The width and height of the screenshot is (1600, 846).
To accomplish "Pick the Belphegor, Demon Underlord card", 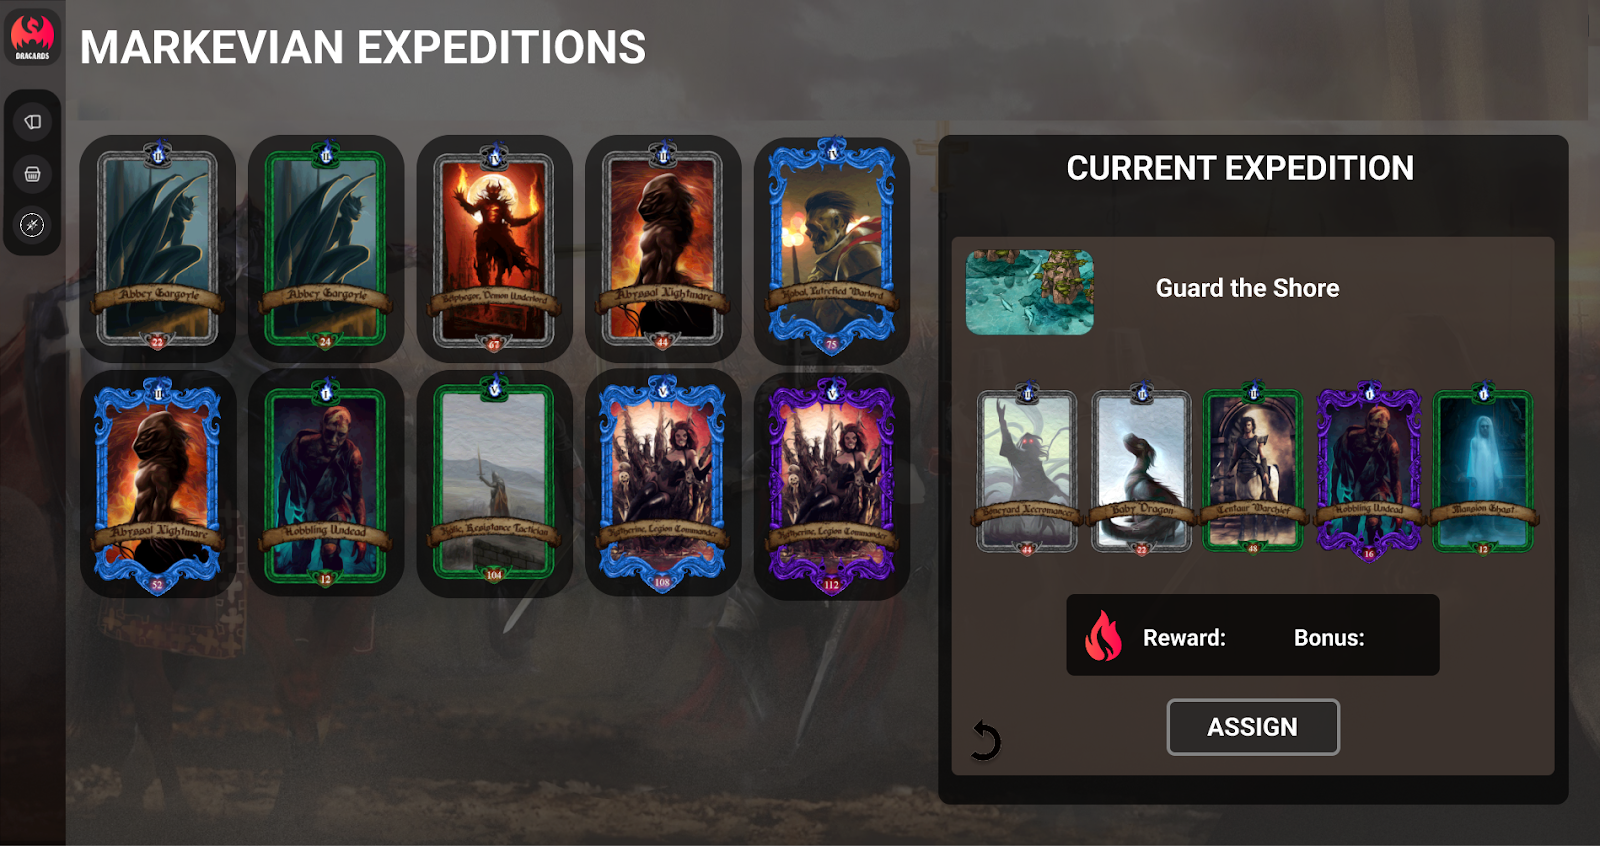I will [494, 248].
